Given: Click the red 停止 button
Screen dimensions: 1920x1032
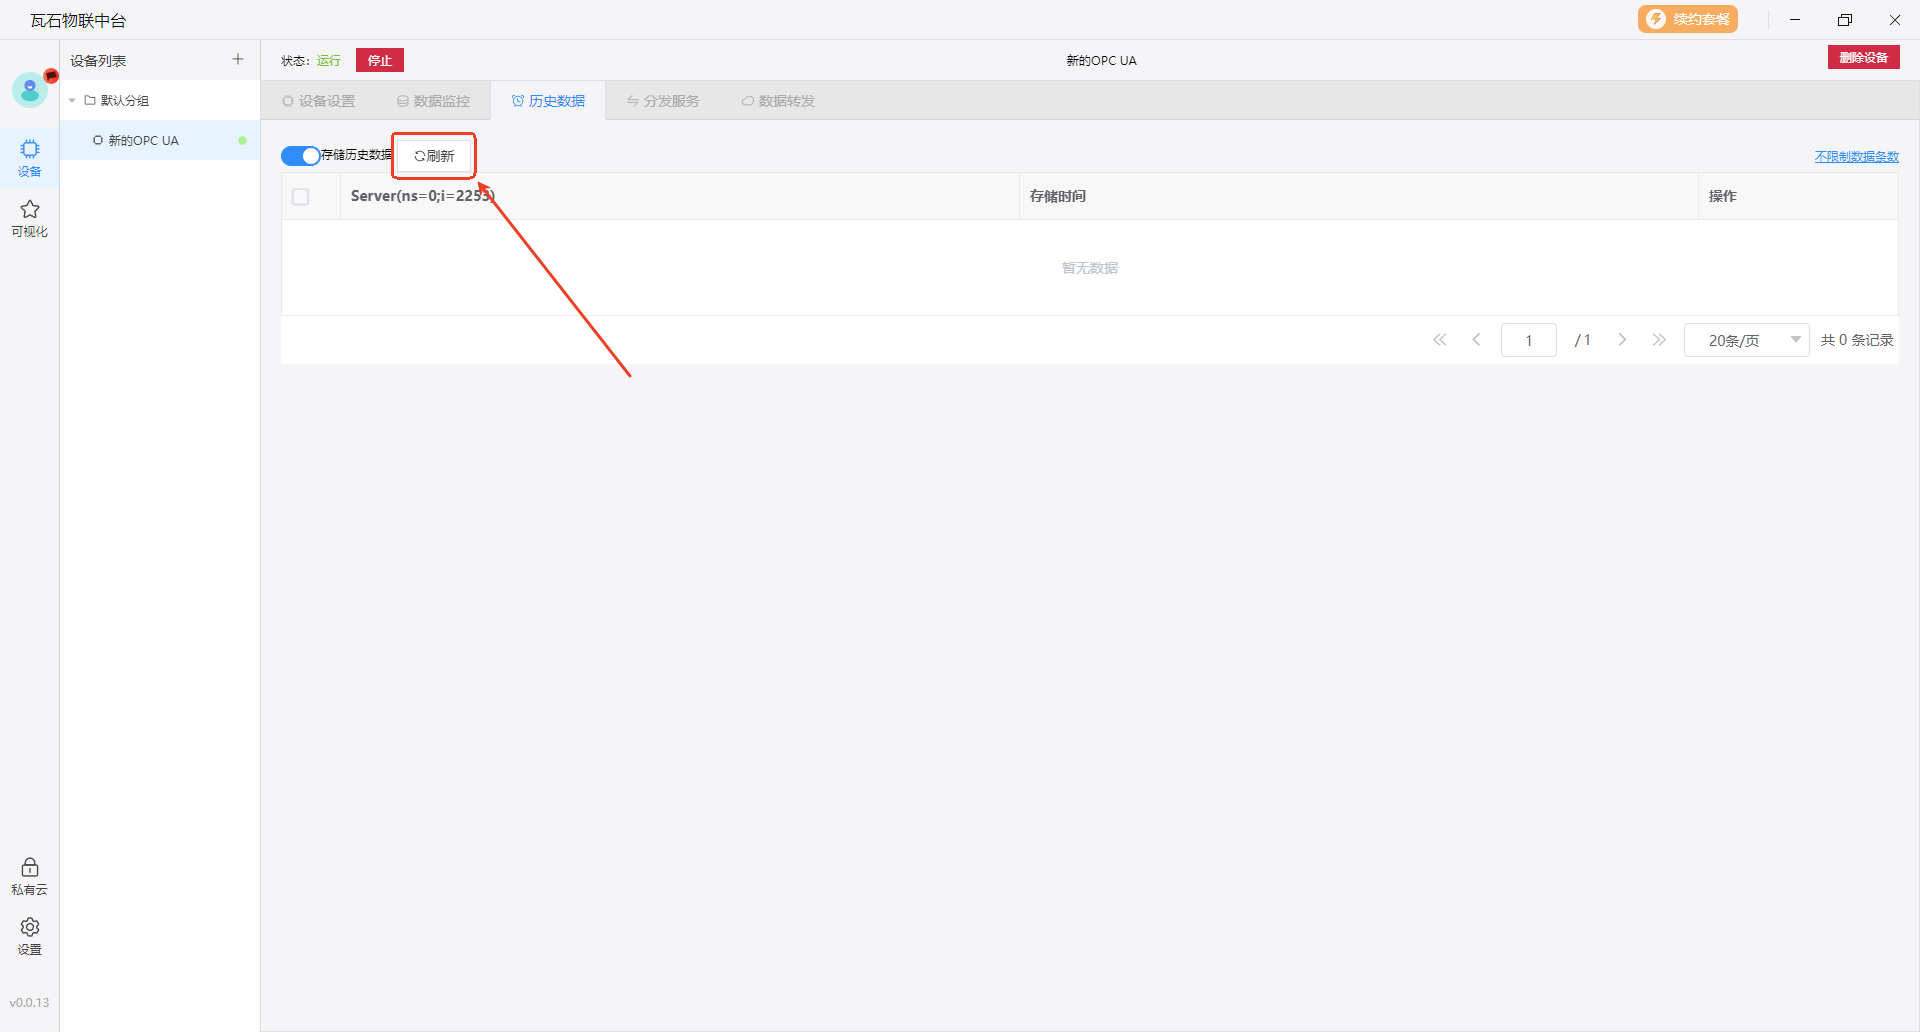Looking at the screenshot, I should point(380,60).
